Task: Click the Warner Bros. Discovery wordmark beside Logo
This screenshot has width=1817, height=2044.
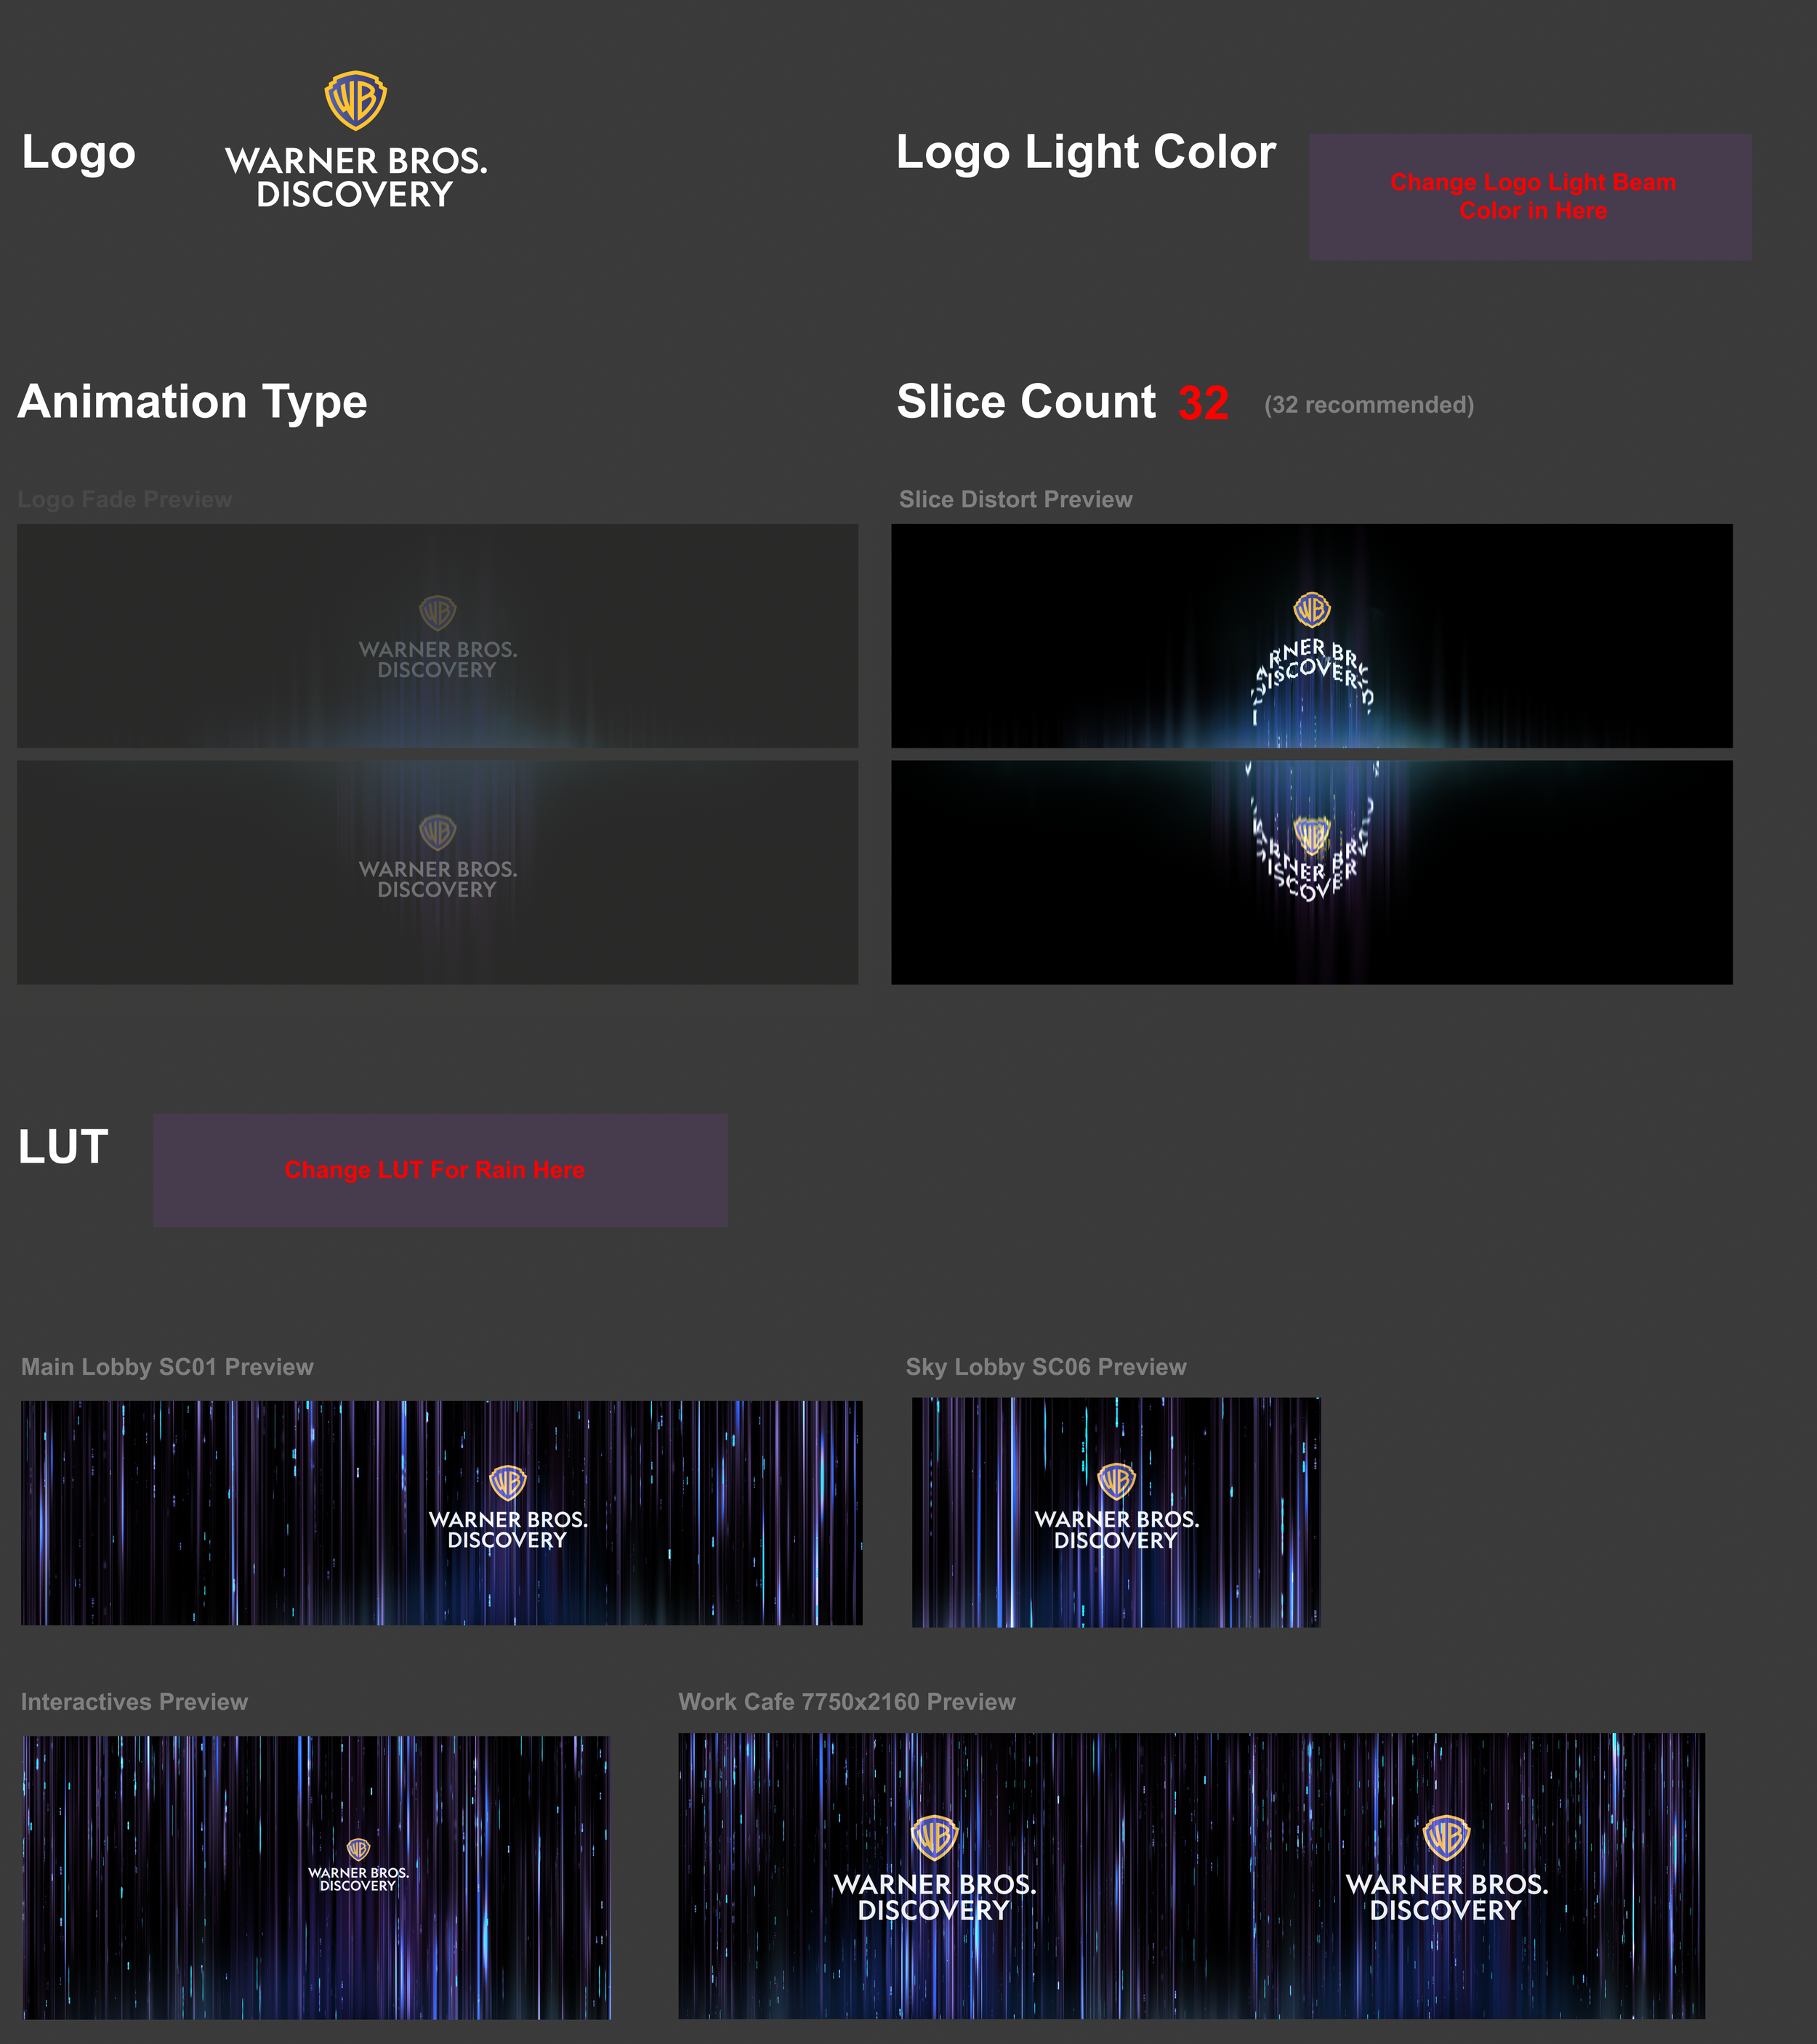Action: 356,177
